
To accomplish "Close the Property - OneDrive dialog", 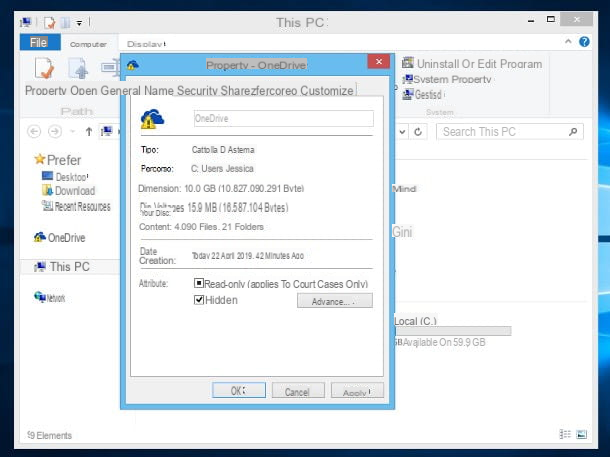I will pyautogui.click(x=379, y=61).
